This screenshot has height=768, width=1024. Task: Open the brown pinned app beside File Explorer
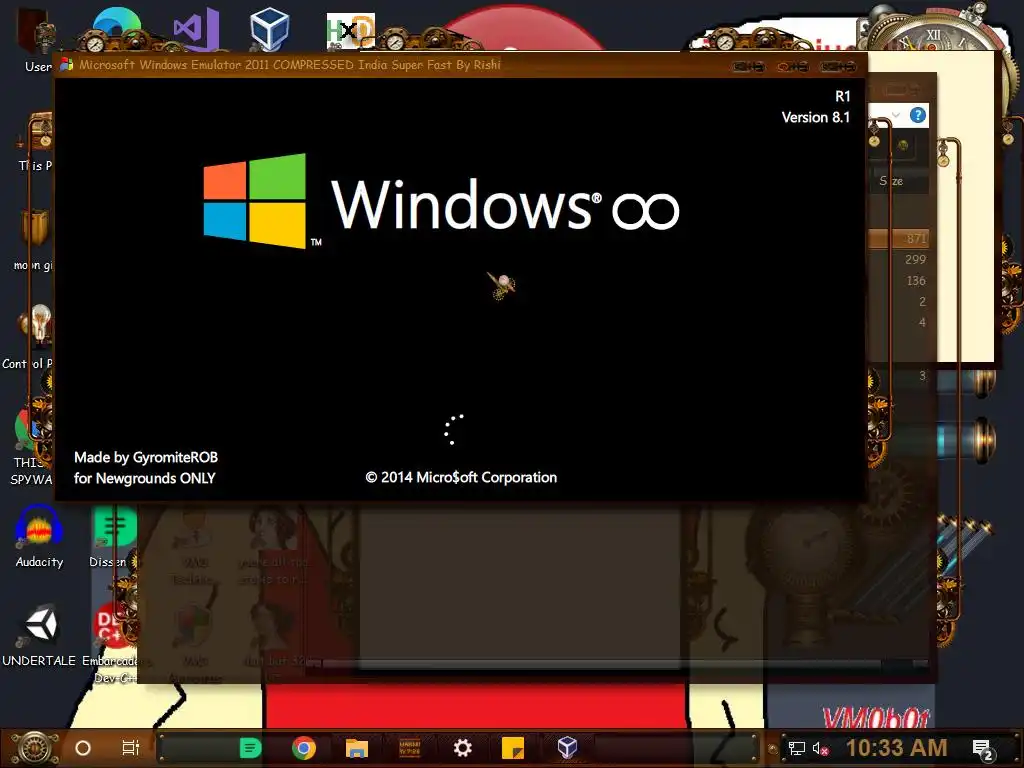(409, 748)
